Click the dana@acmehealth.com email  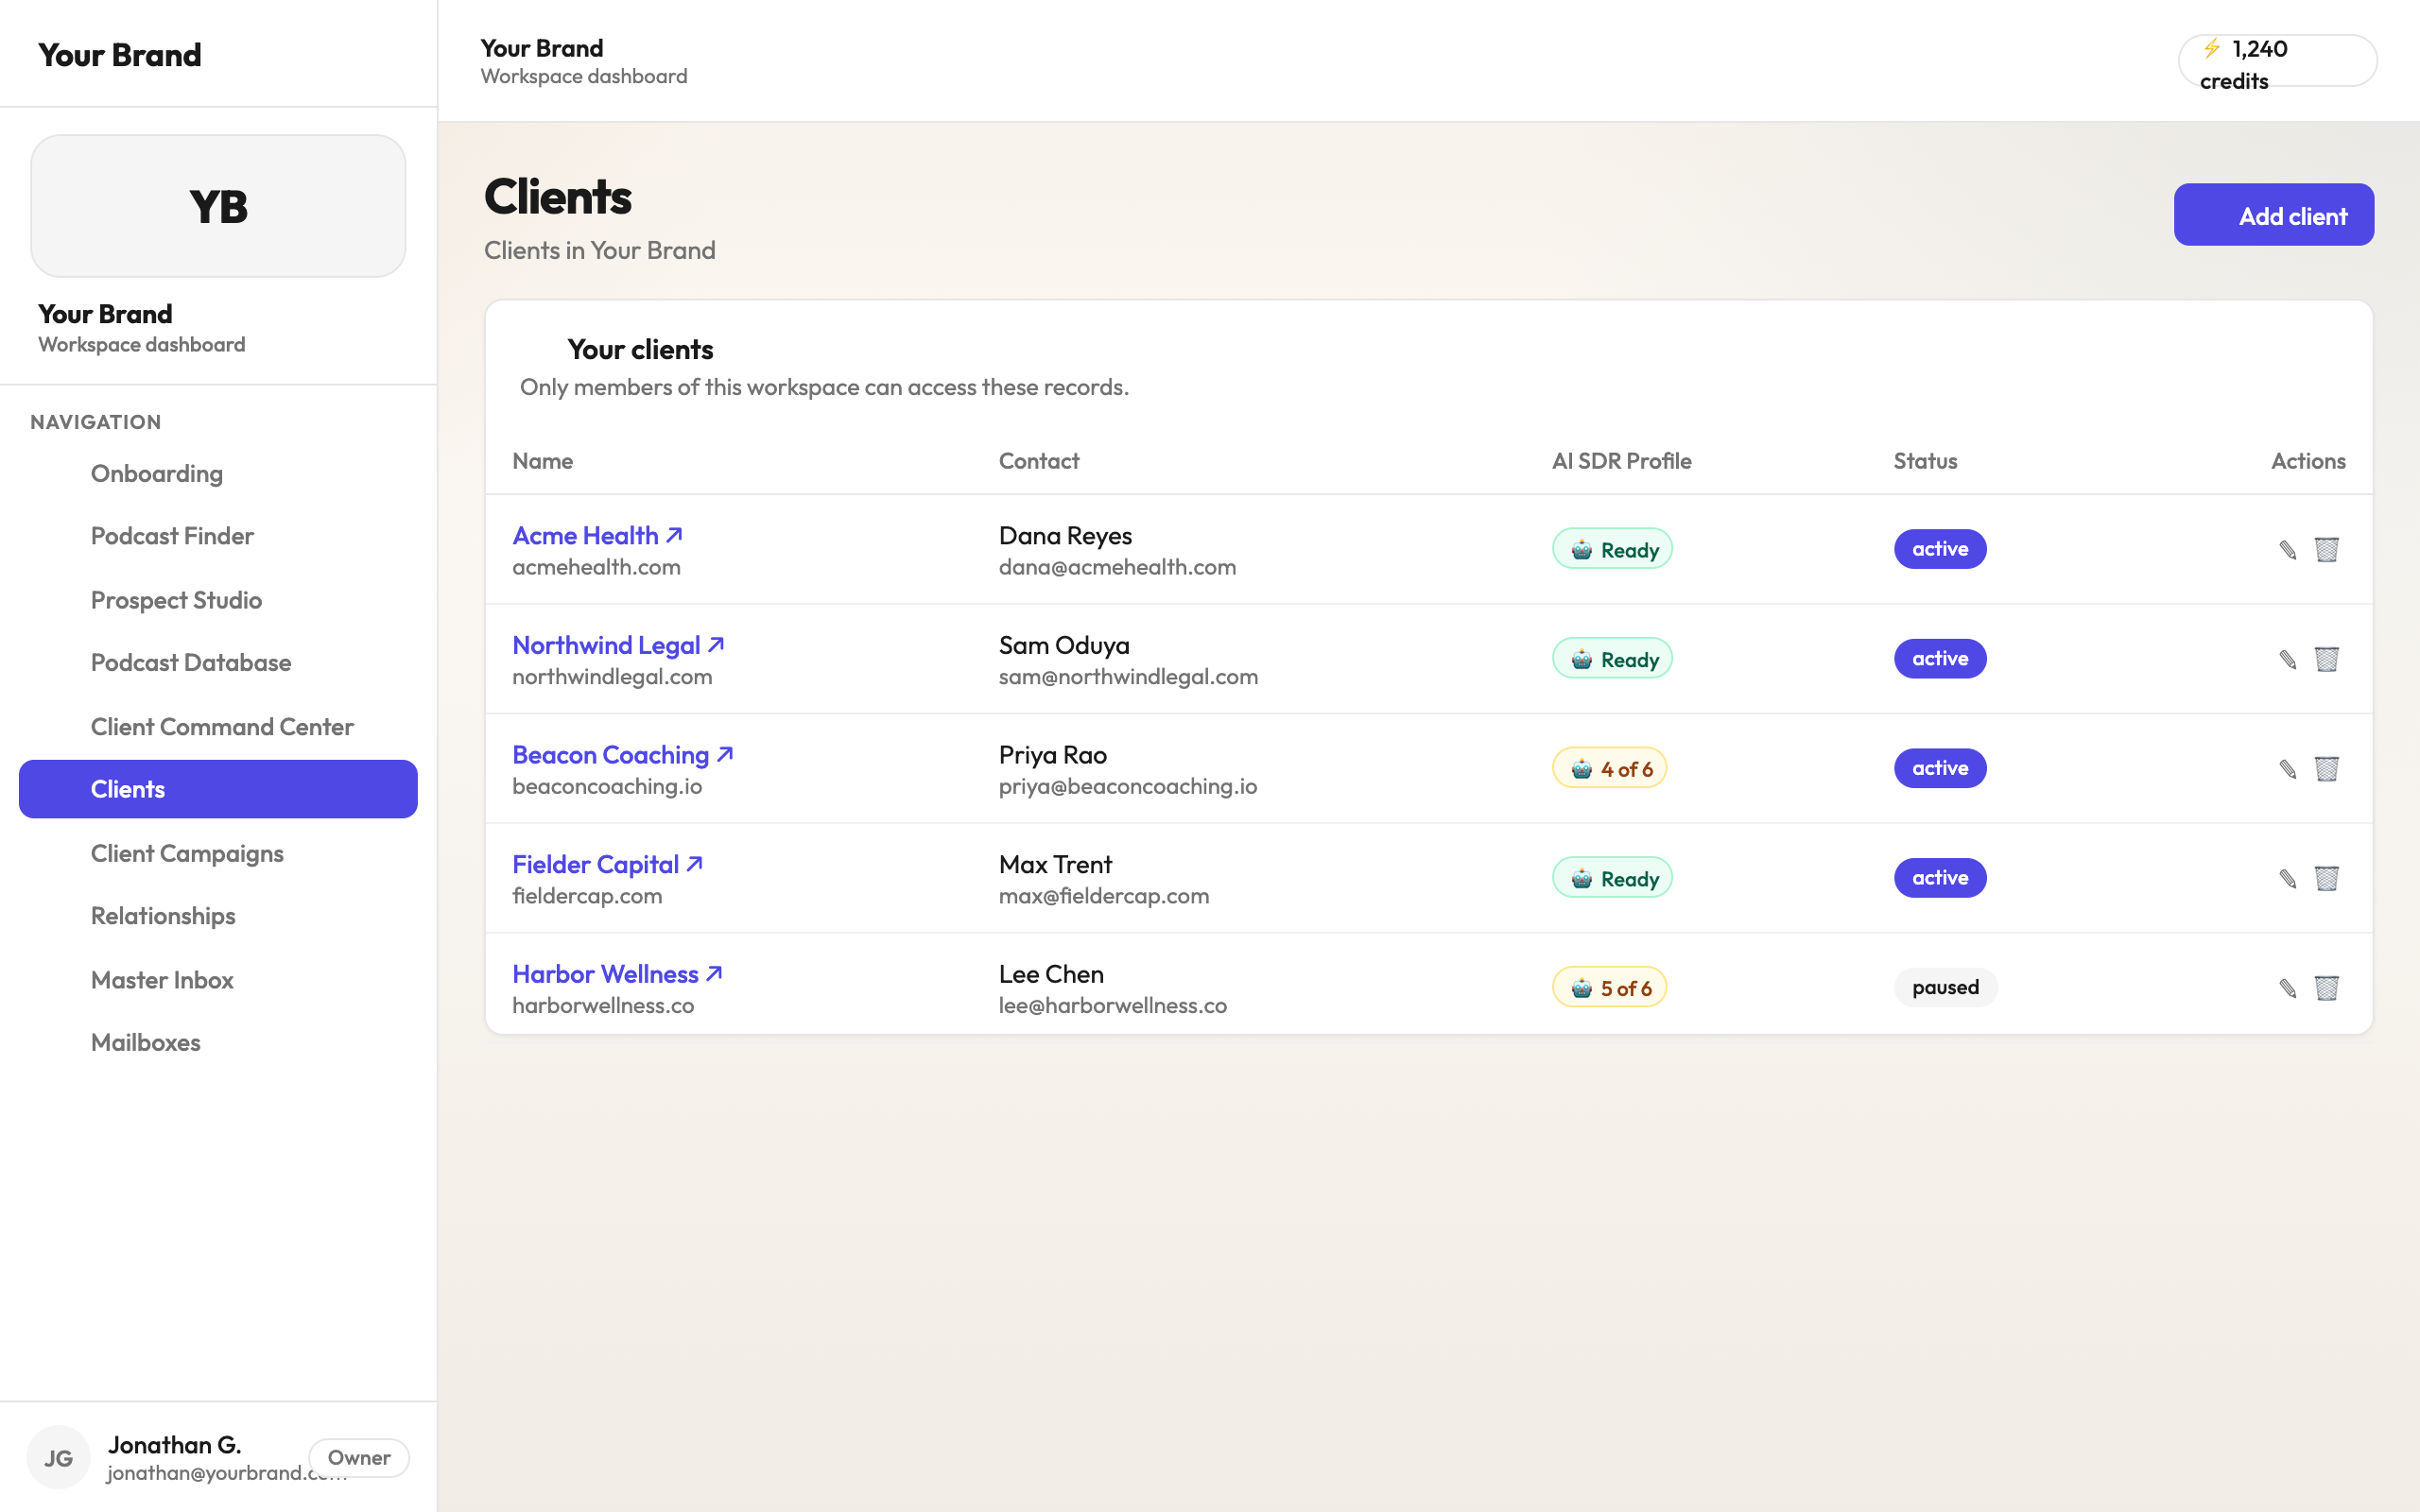click(1117, 567)
